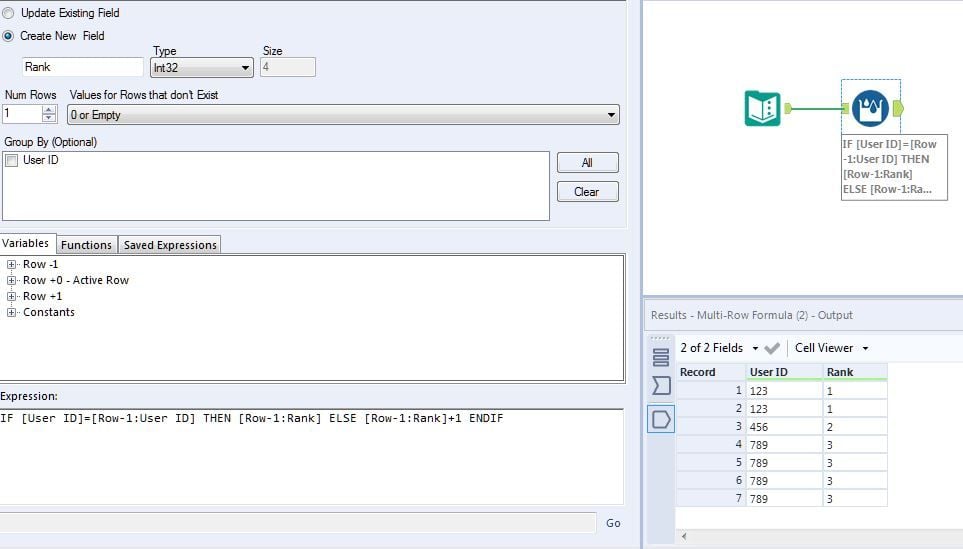
Task: Open Values for Rows that don't Exist dropdown
Action: tap(343, 115)
